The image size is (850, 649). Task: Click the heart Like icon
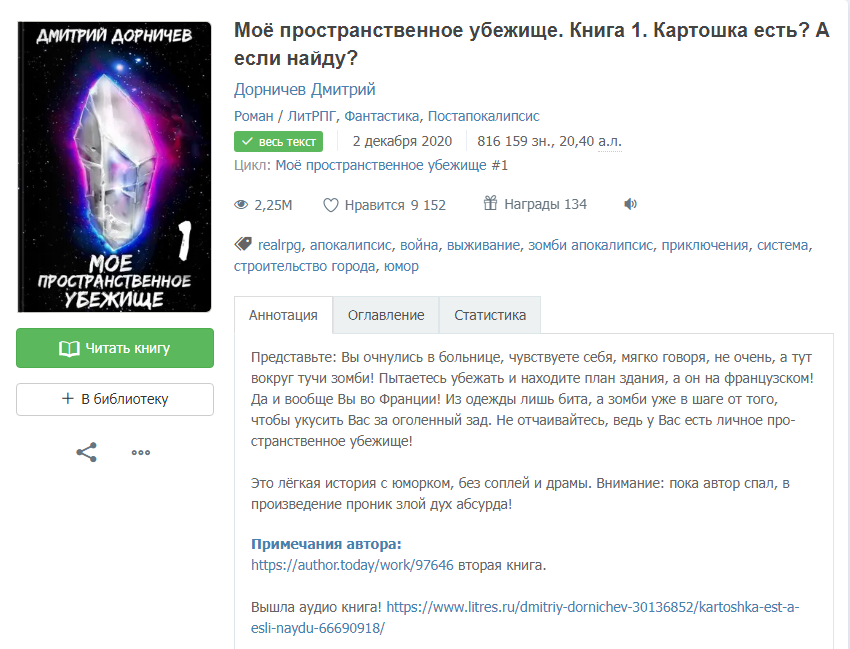click(x=331, y=205)
